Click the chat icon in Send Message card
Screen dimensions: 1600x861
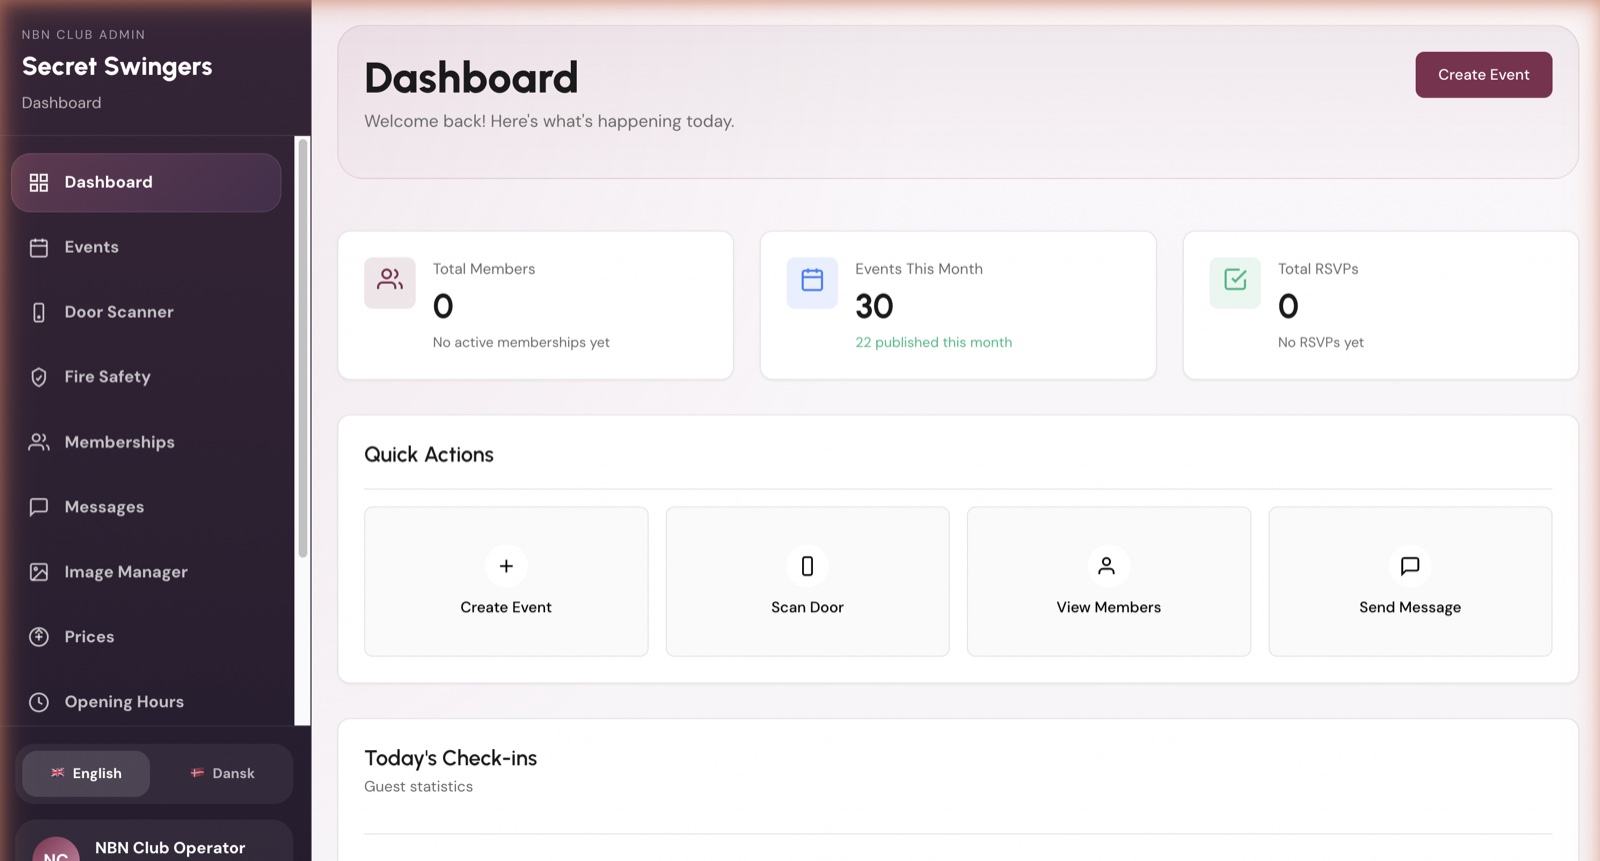(x=1410, y=566)
